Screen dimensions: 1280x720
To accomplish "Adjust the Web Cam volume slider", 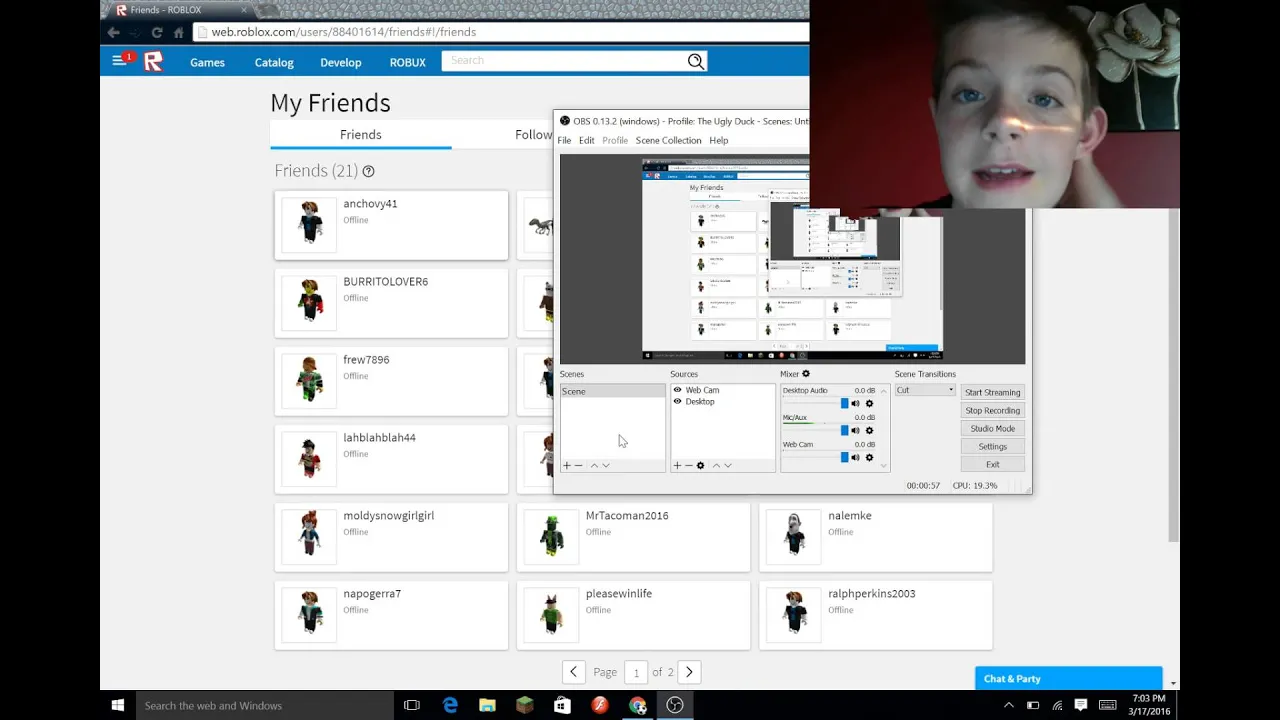I will (x=844, y=458).
